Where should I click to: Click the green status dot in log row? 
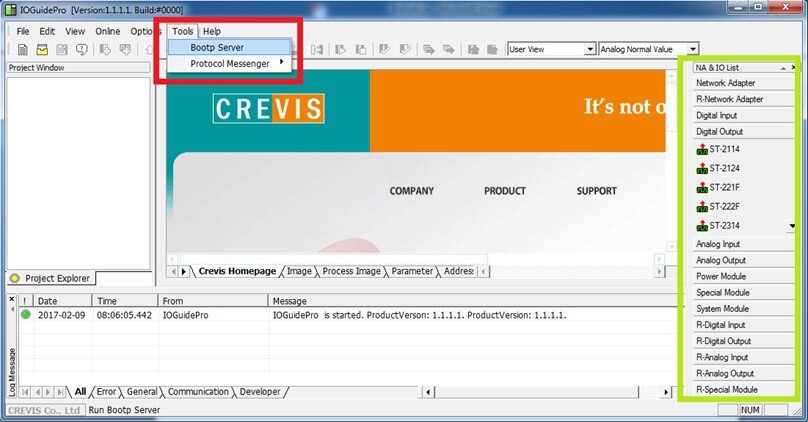(25, 314)
